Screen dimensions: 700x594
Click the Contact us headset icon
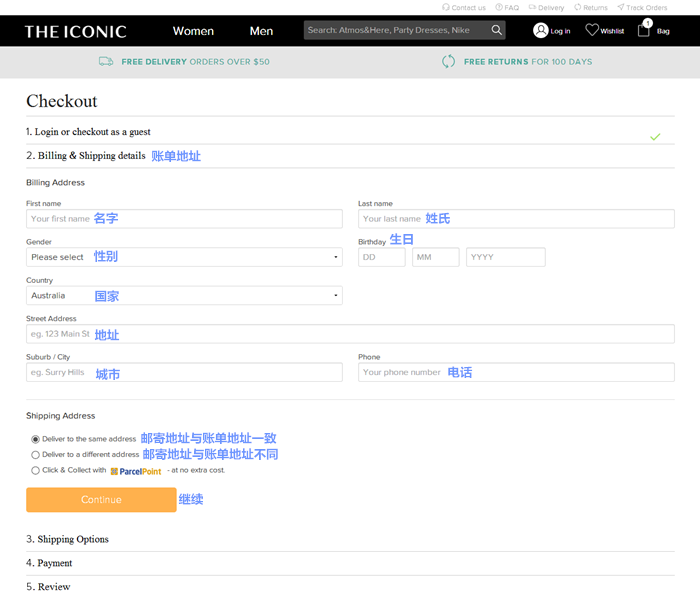point(446,7)
